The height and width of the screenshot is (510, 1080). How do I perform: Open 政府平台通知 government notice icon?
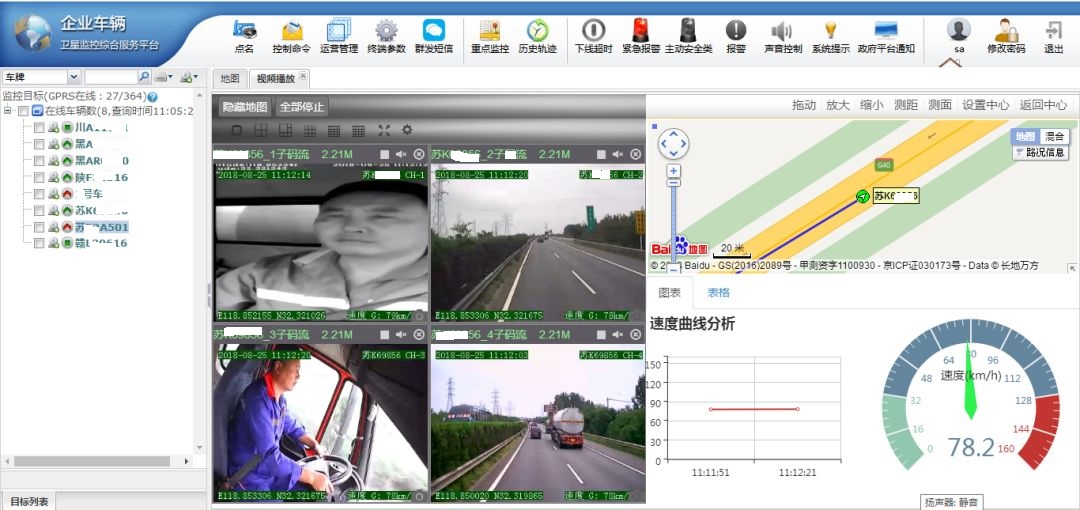pyautogui.click(x=885, y=36)
